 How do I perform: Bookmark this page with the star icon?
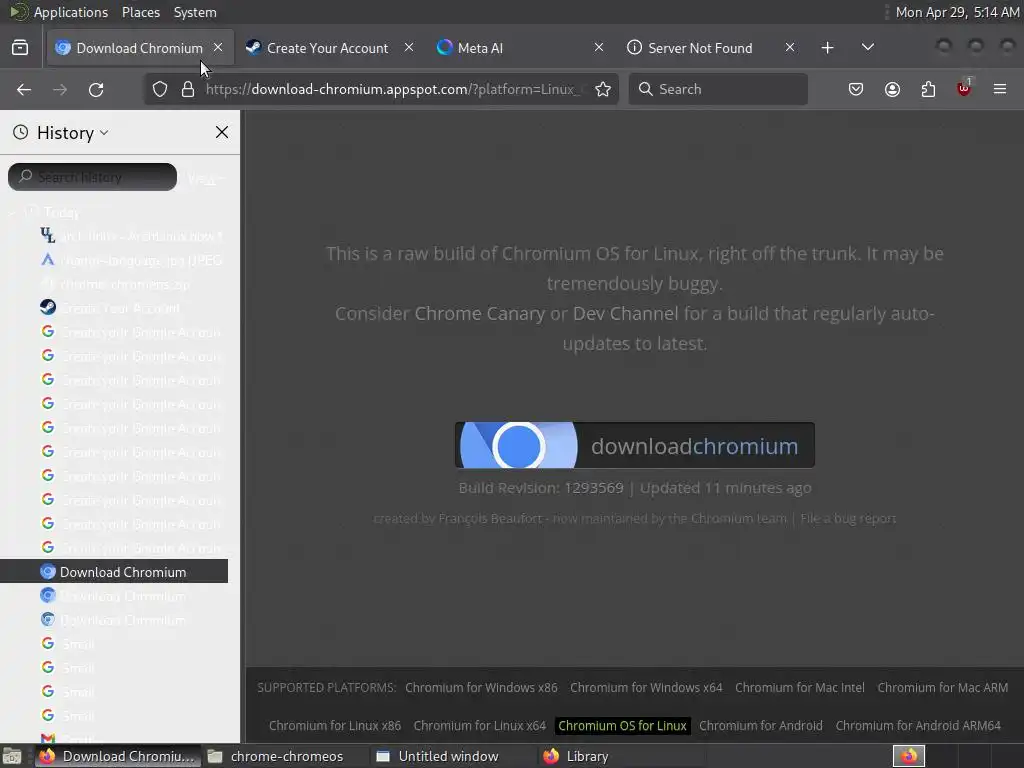(603, 89)
